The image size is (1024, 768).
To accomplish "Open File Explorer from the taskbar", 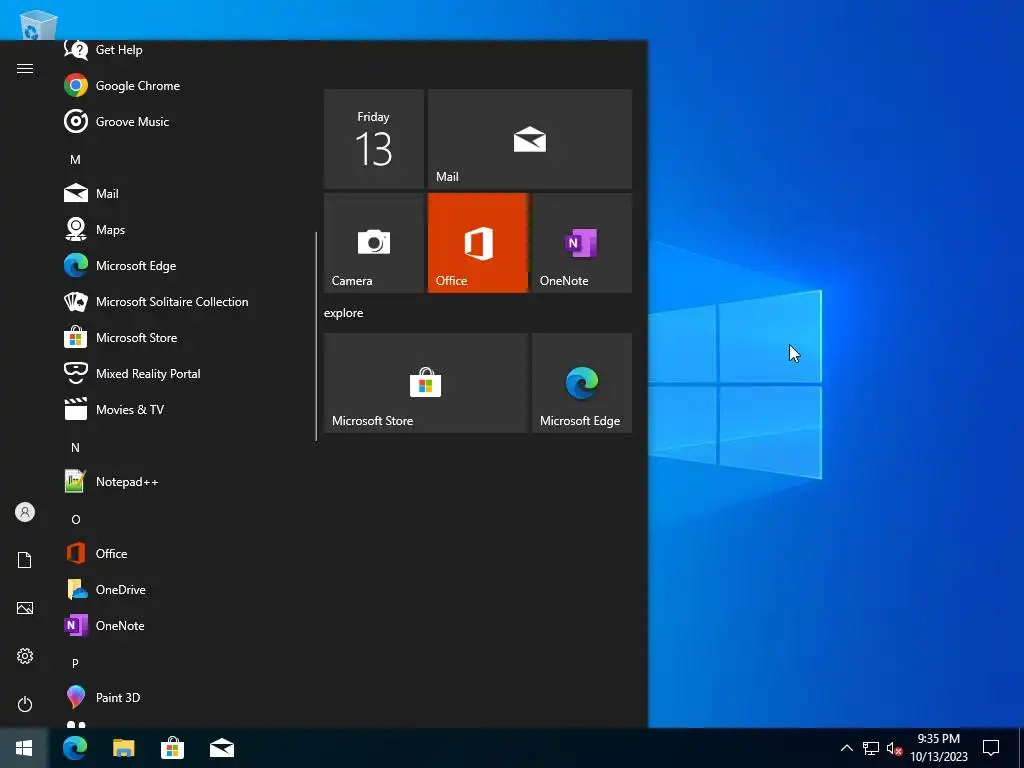I will [x=123, y=748].
